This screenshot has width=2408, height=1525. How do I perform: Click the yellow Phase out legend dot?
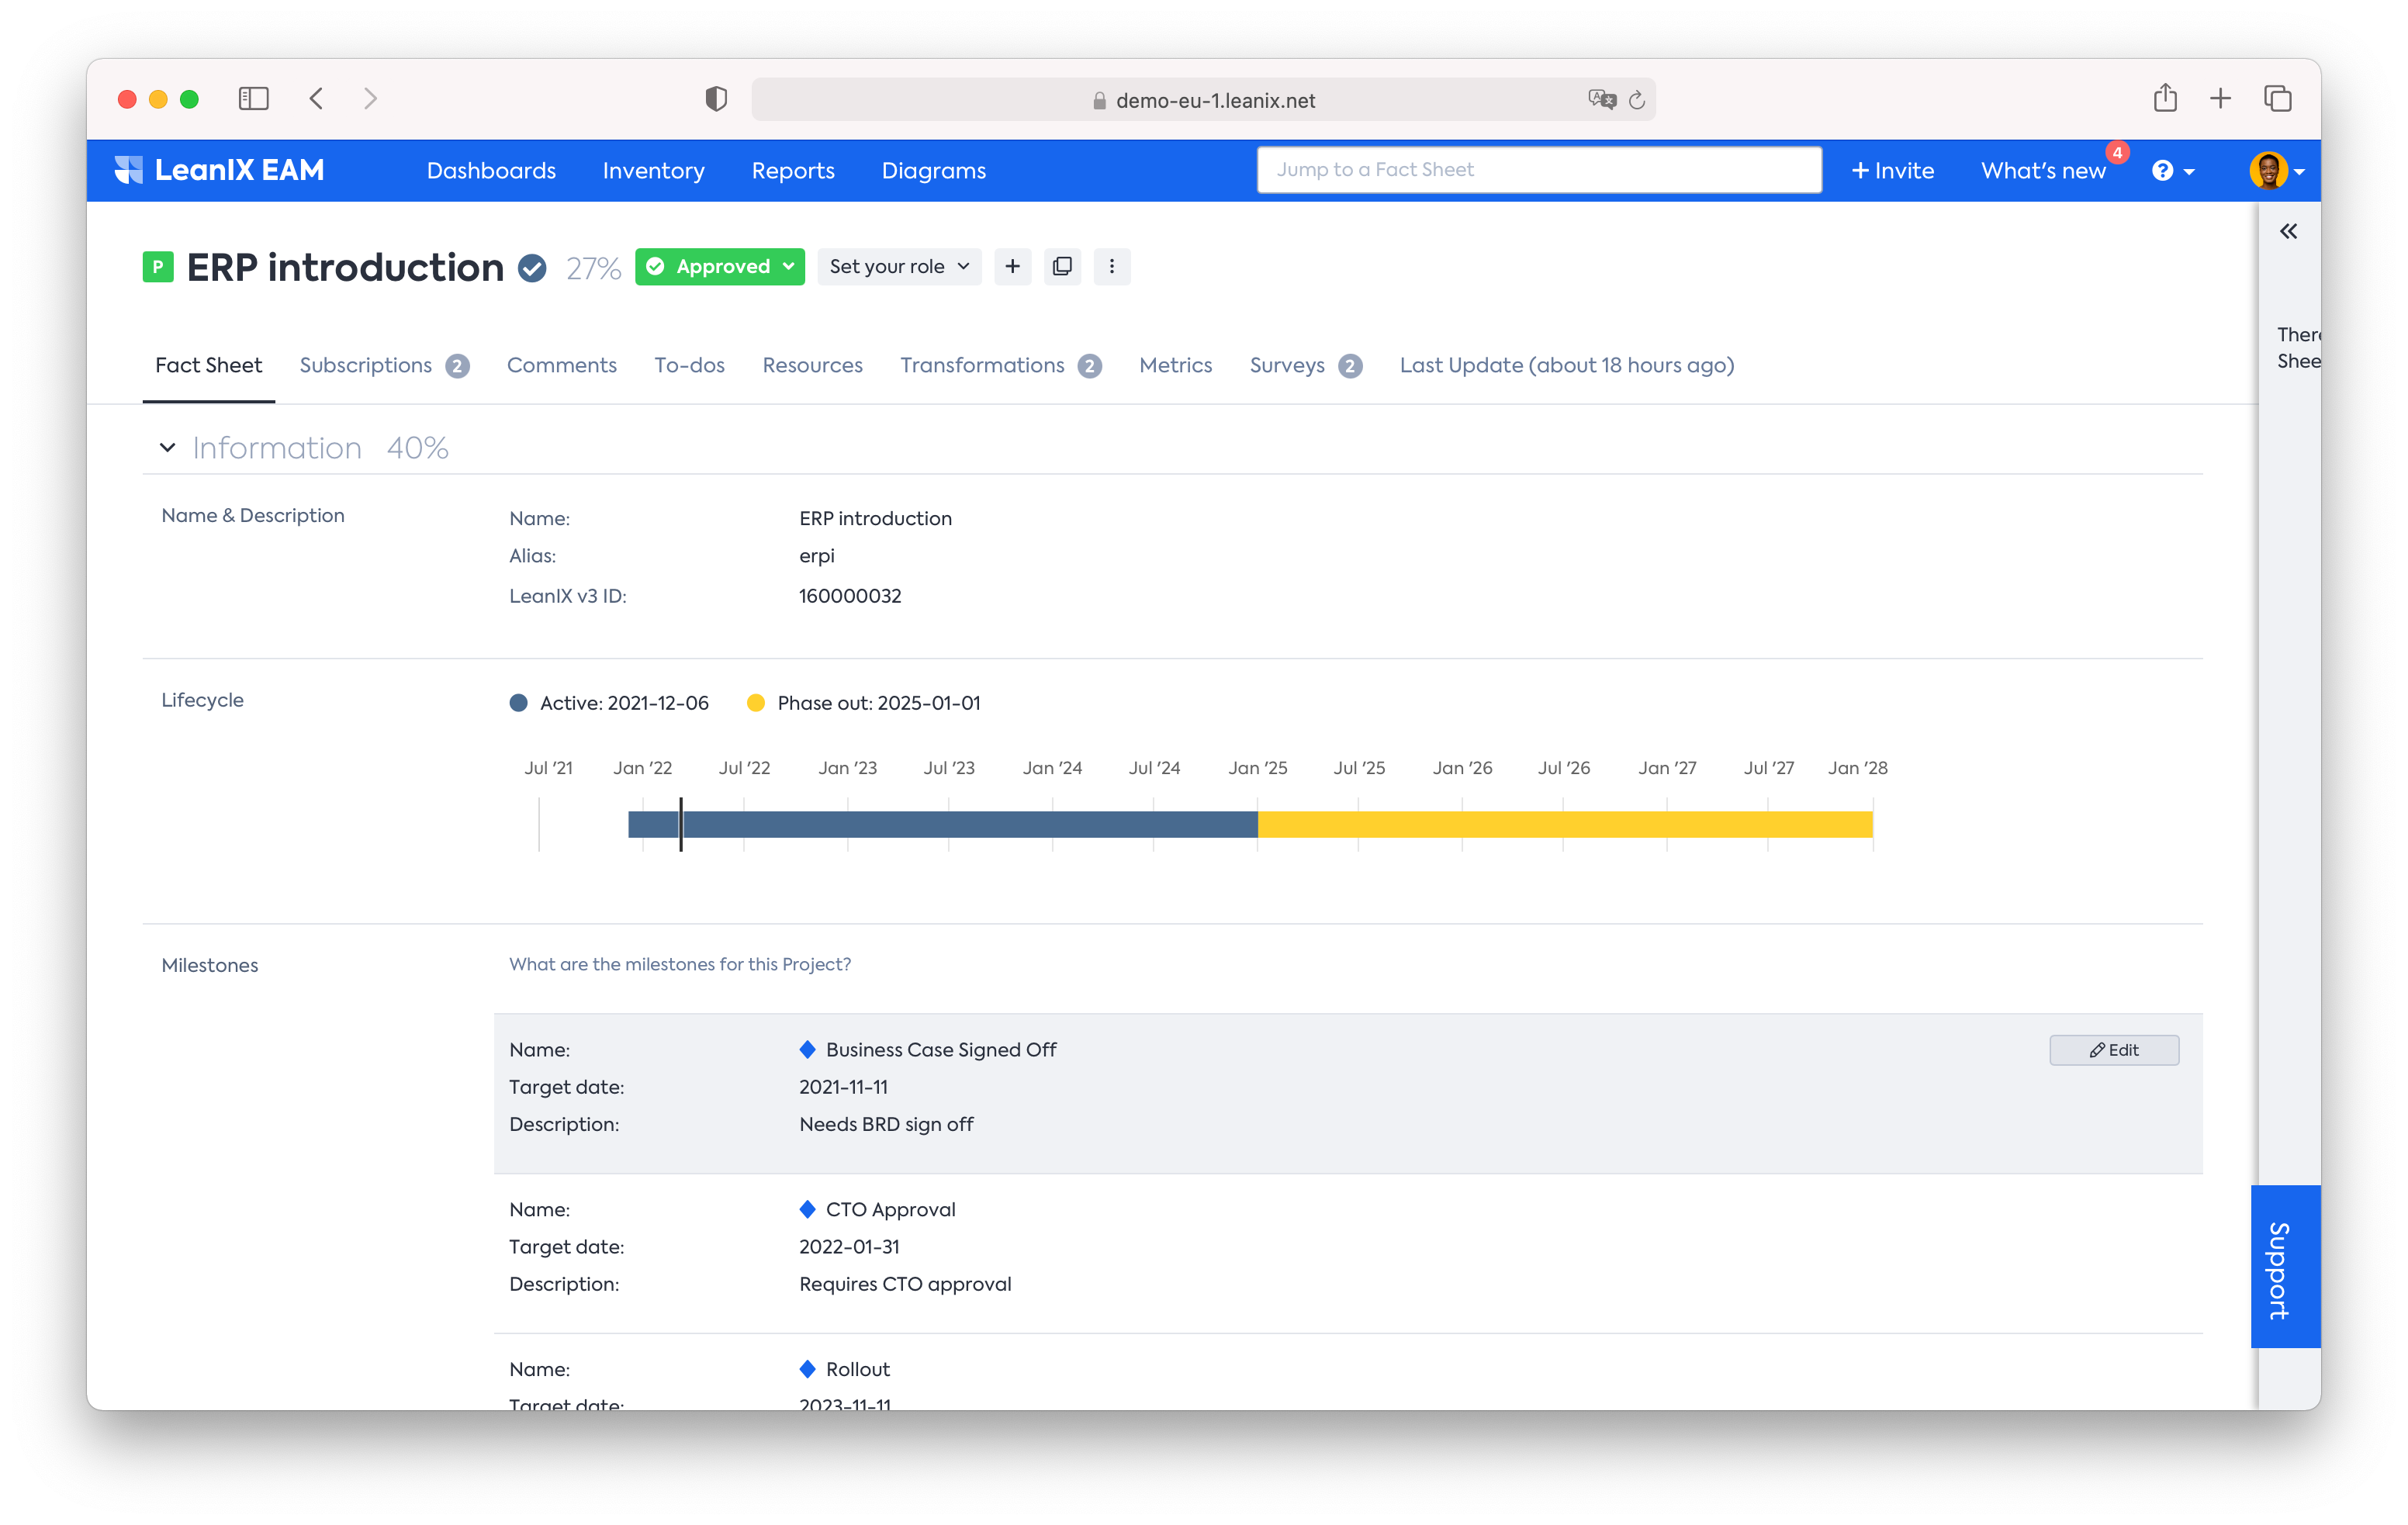pos(756,702)
